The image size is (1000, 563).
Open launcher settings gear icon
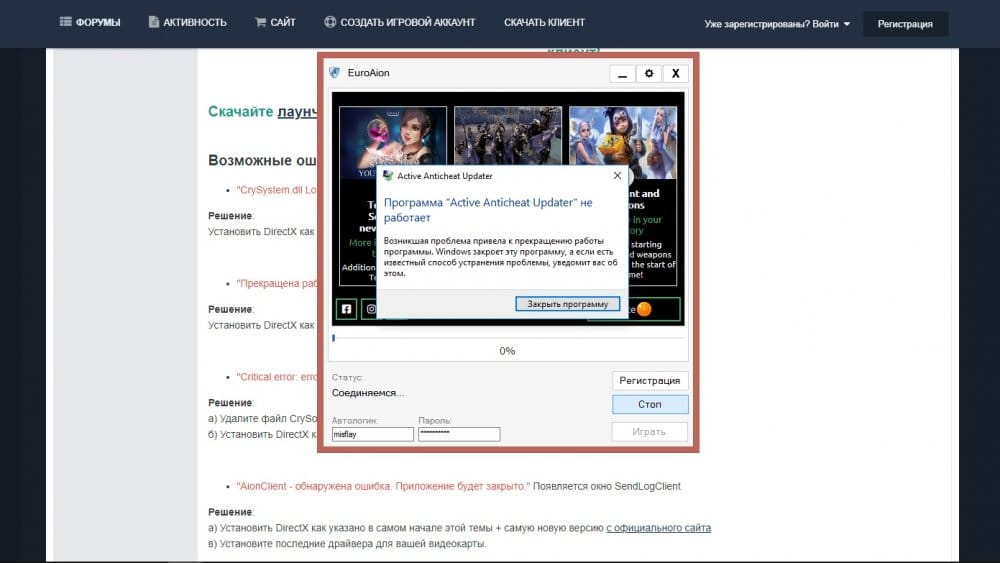pyautogui.click(x=649, y=74)
